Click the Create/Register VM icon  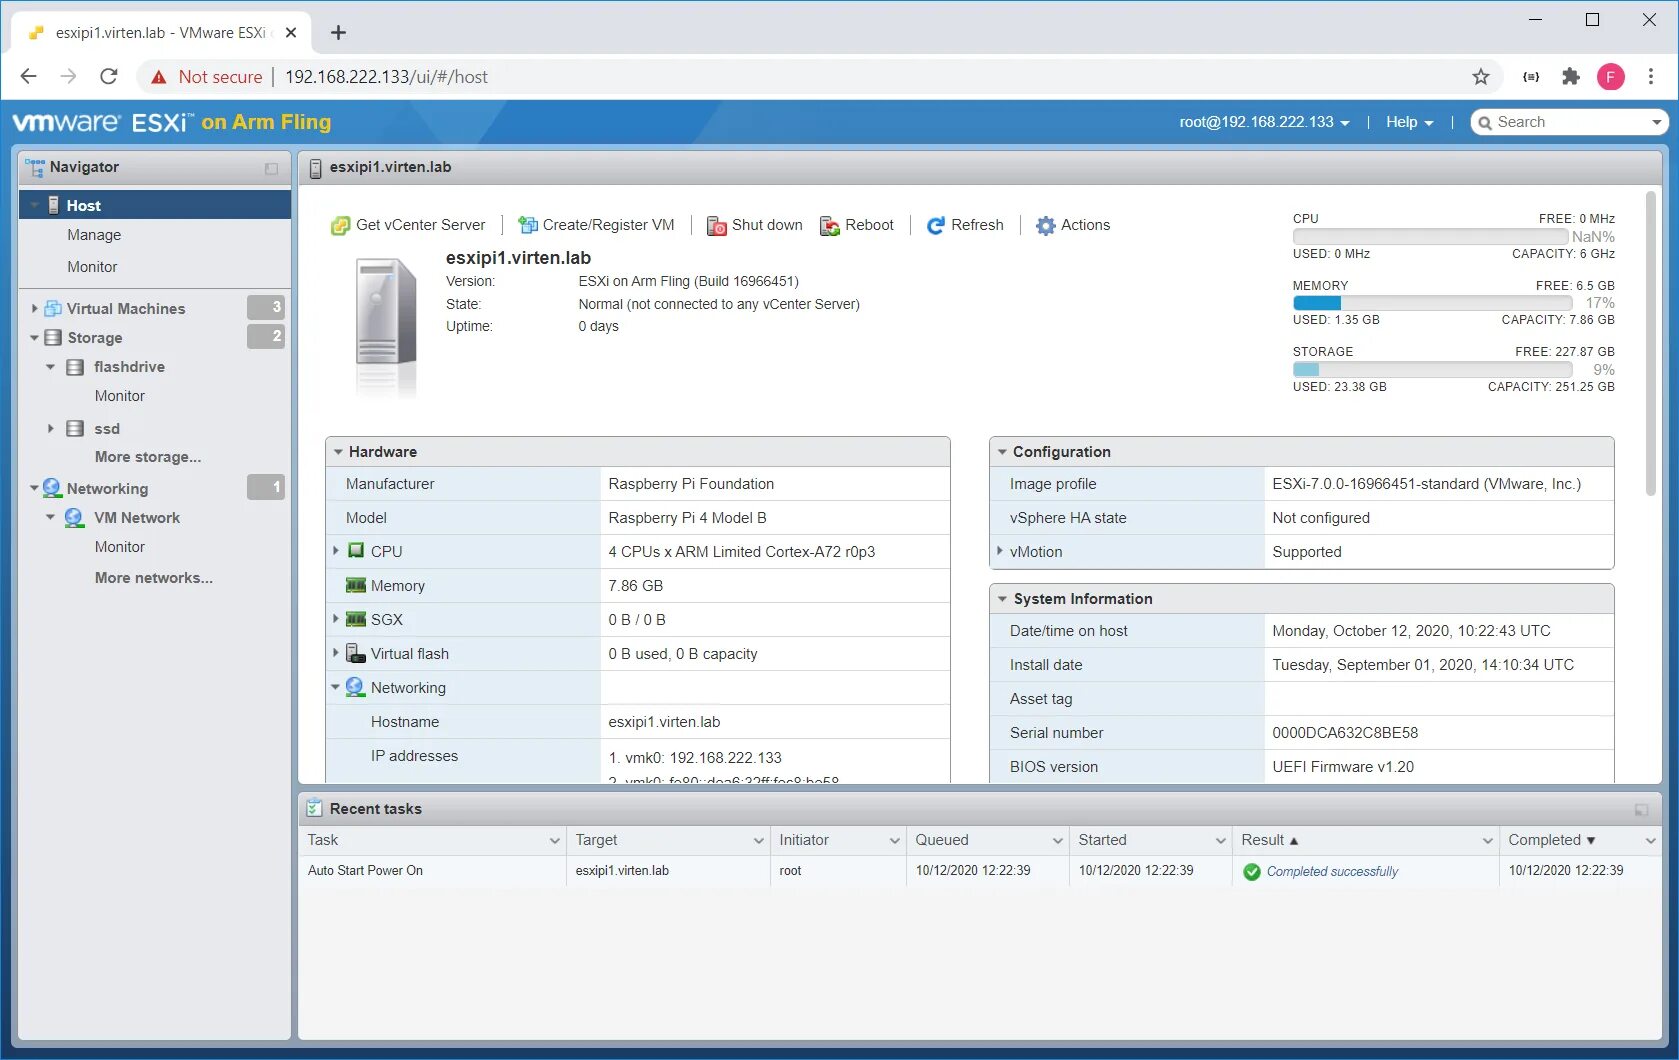527,226
